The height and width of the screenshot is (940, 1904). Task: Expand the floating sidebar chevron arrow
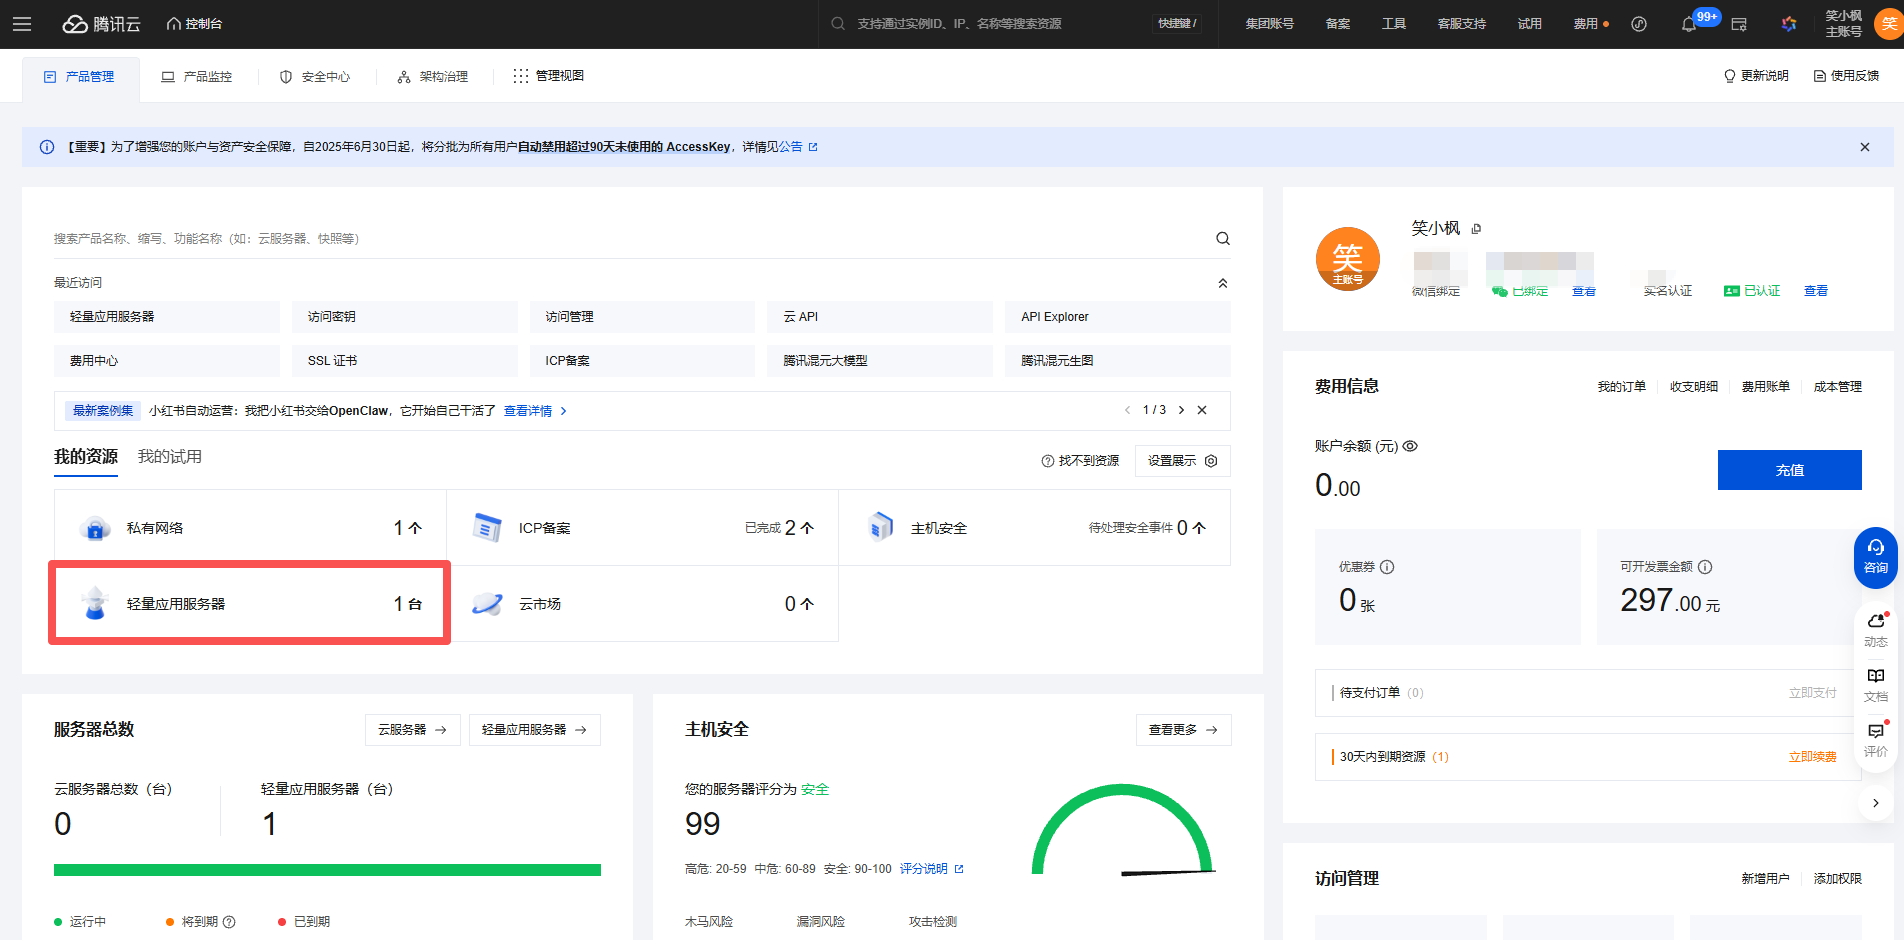click(x=1875, y=803)
